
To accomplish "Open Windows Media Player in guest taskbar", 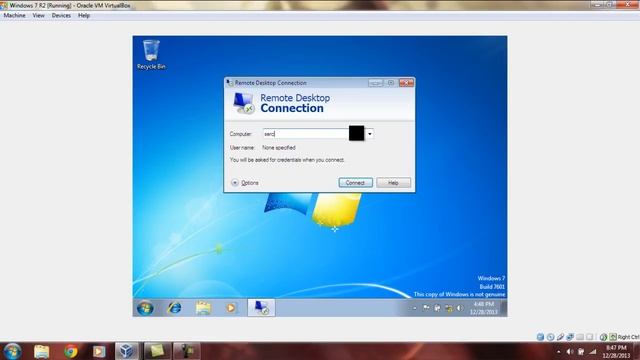I will [231, 307].
